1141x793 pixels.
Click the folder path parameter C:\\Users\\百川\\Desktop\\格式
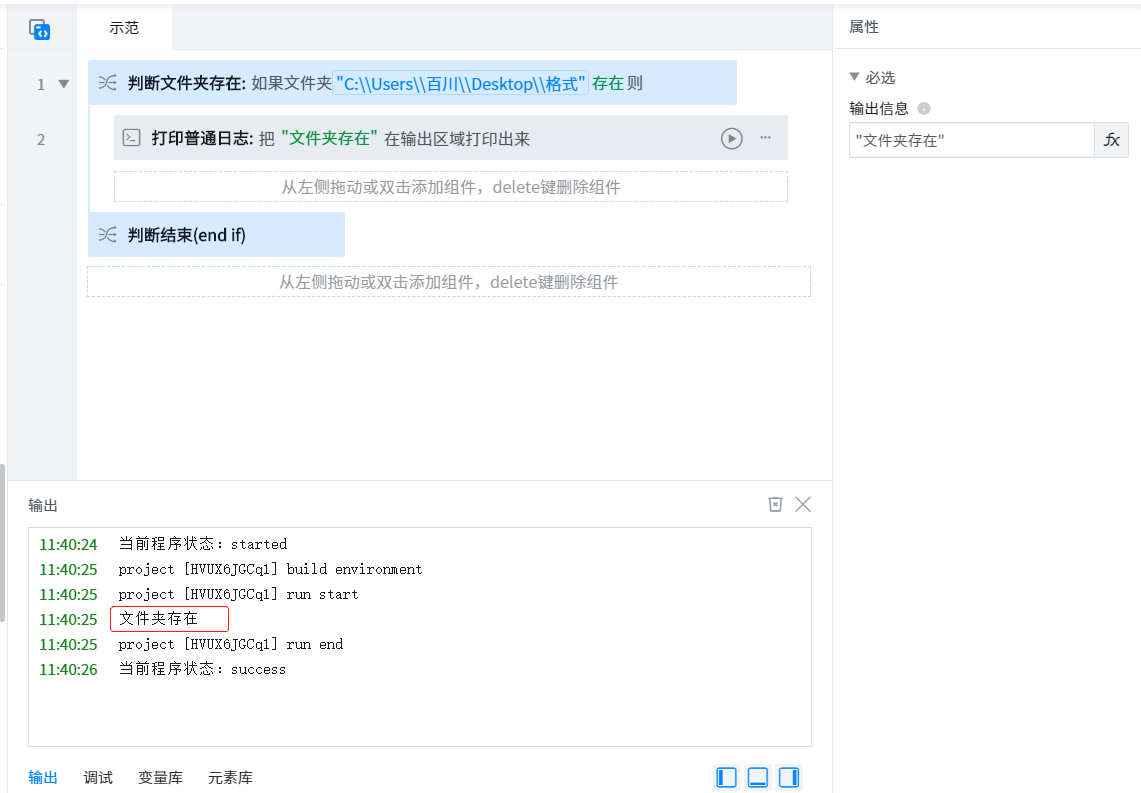[x=461, y=84]
